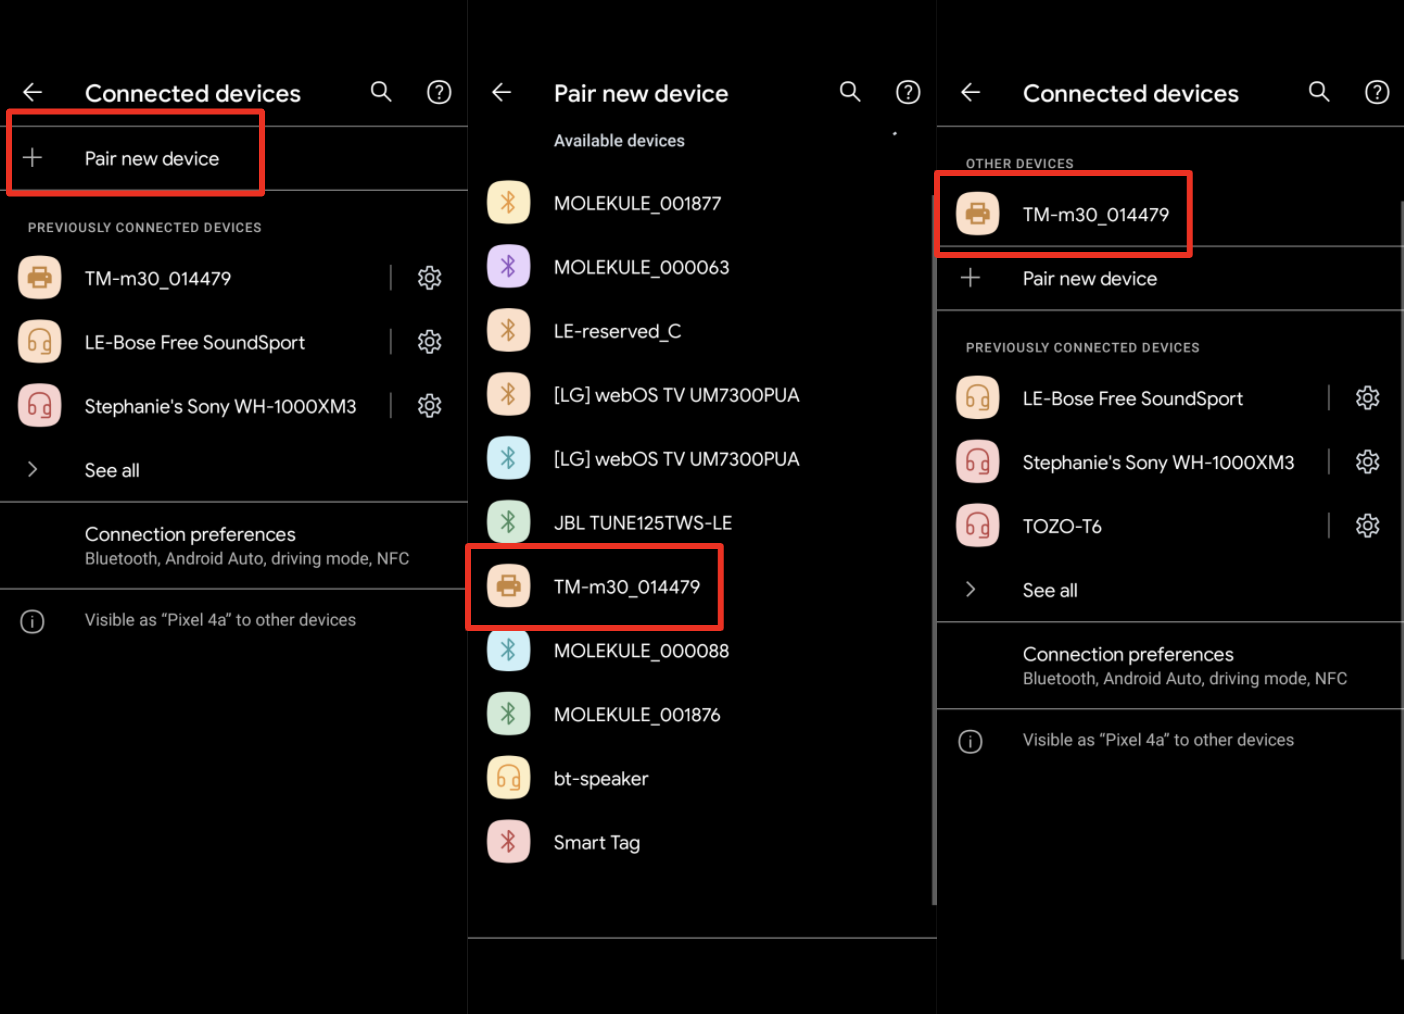Open settings gear for LE-Bose Free SoundSport in left panel
Screen dimensions: 1404x1014
pyautogui.click(x=429, y=342)
